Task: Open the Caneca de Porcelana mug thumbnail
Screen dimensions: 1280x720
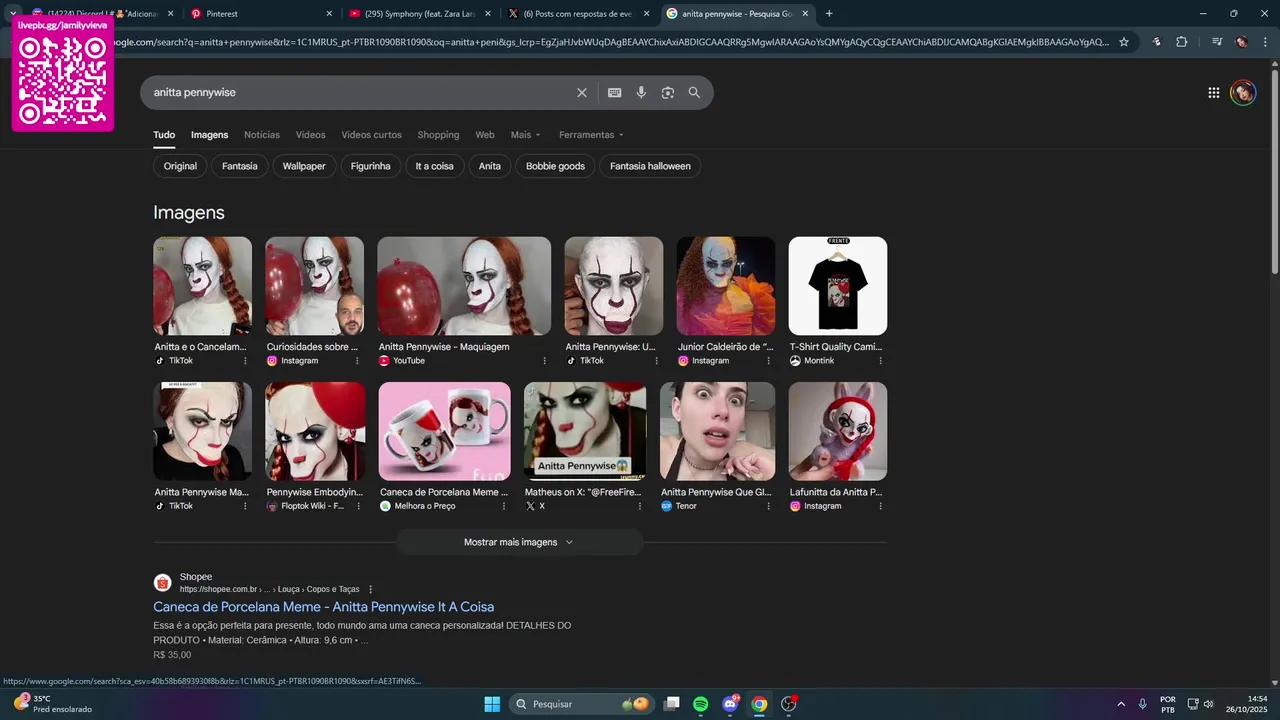Action: pyautogui.click(x=445, y=431)
